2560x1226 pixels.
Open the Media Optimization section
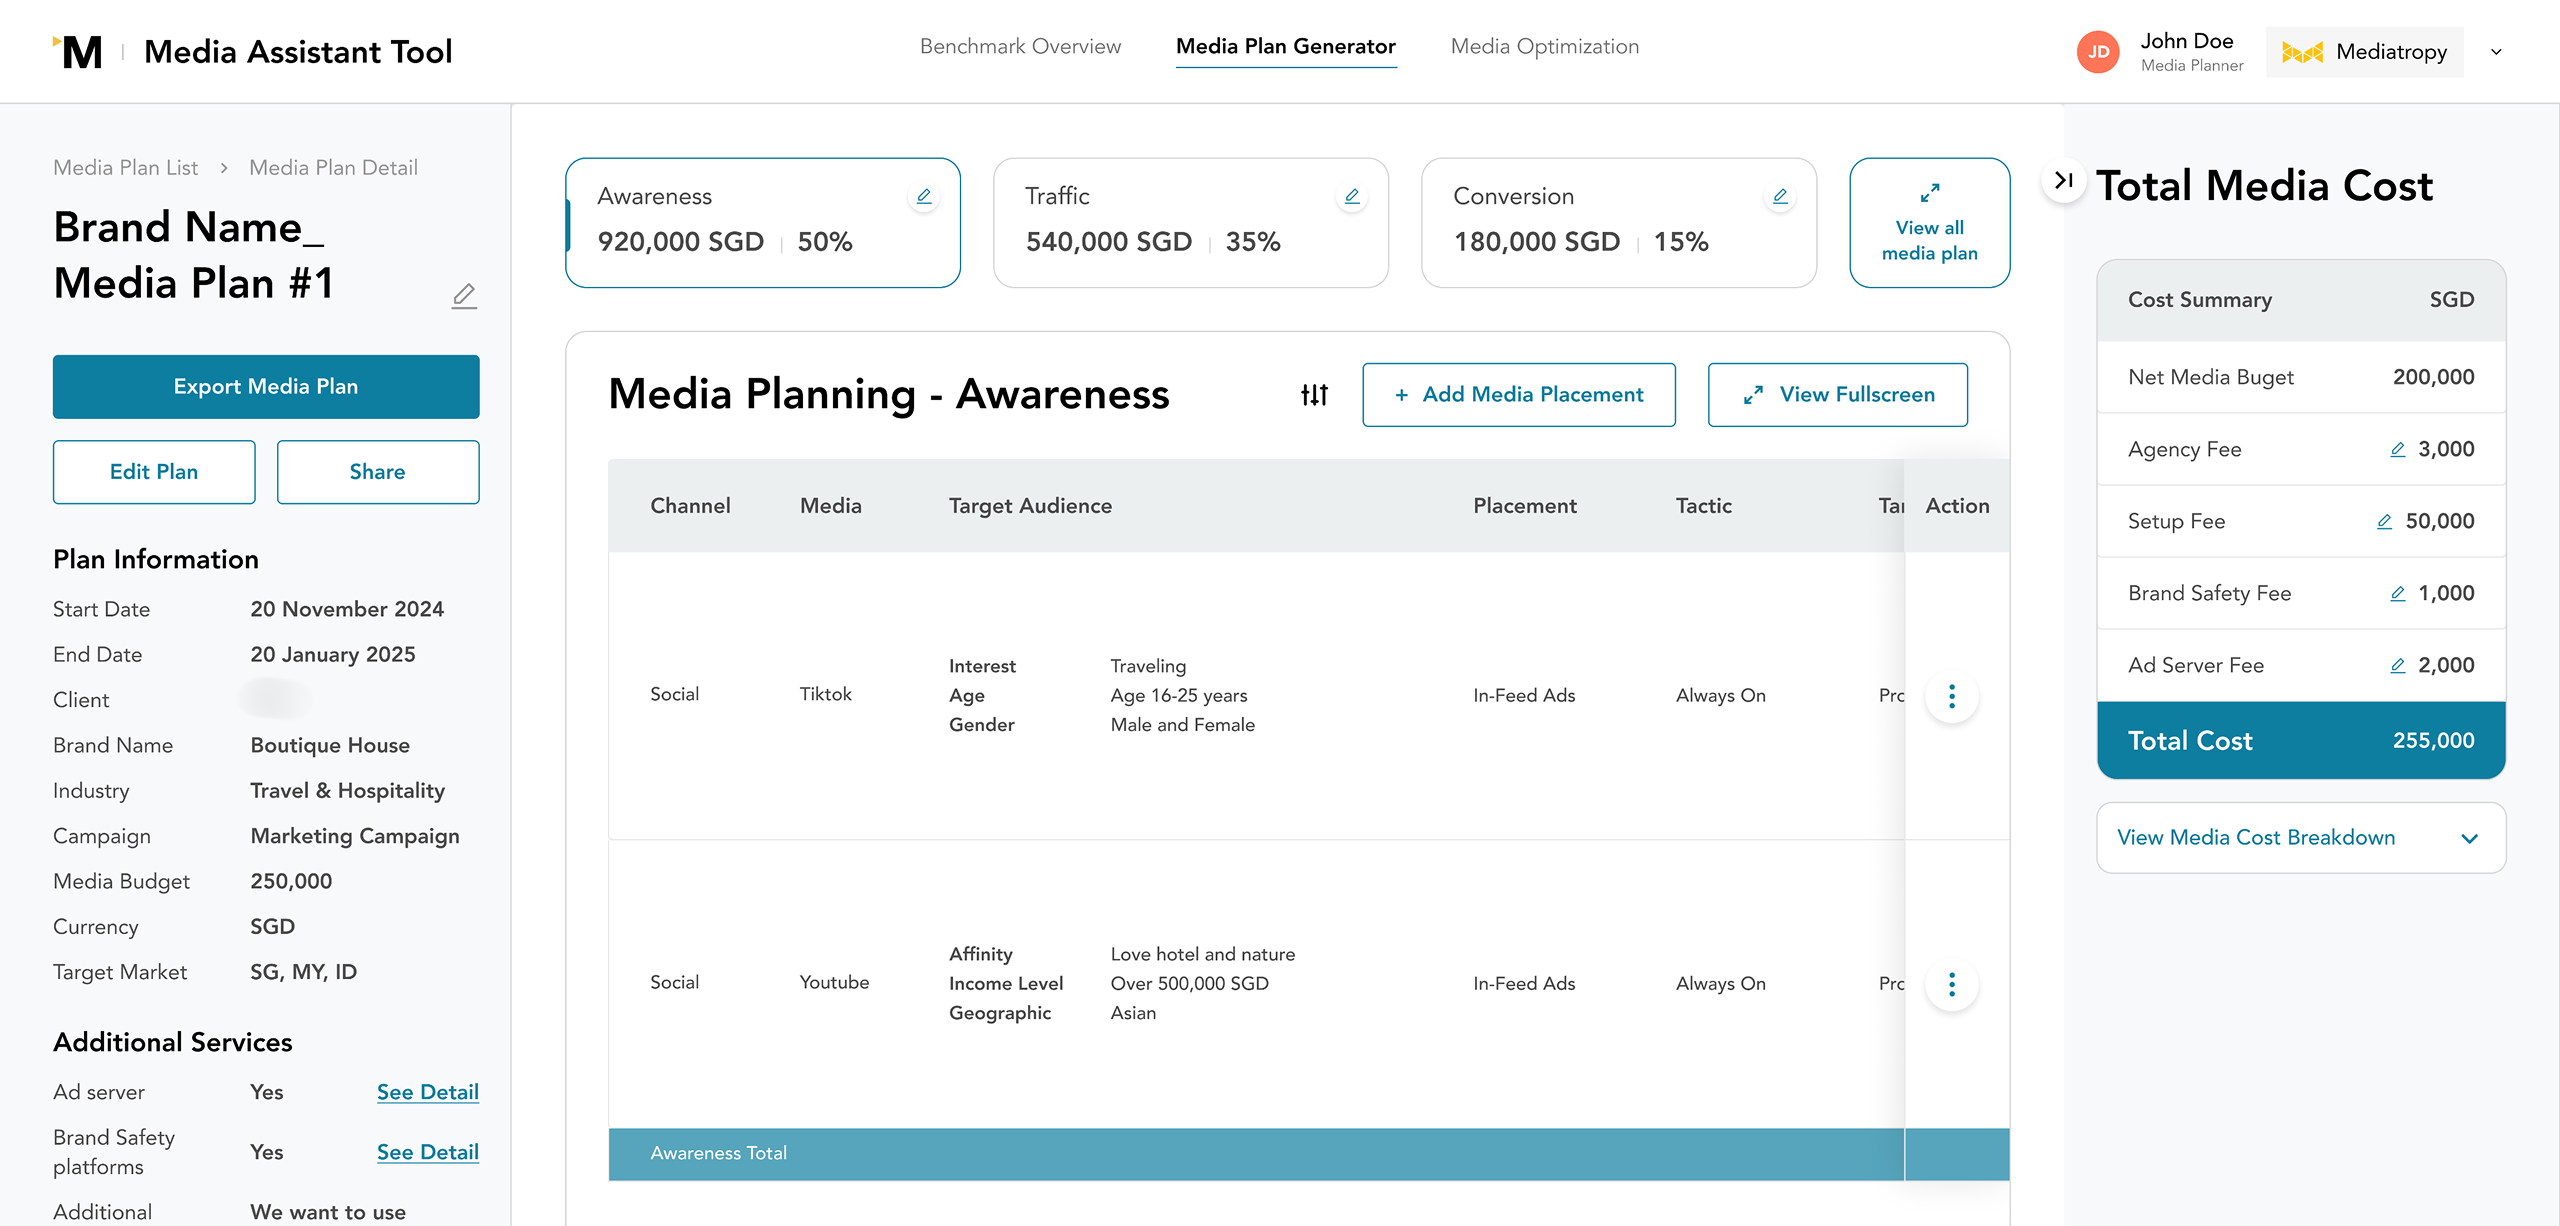pos(1544,46)
